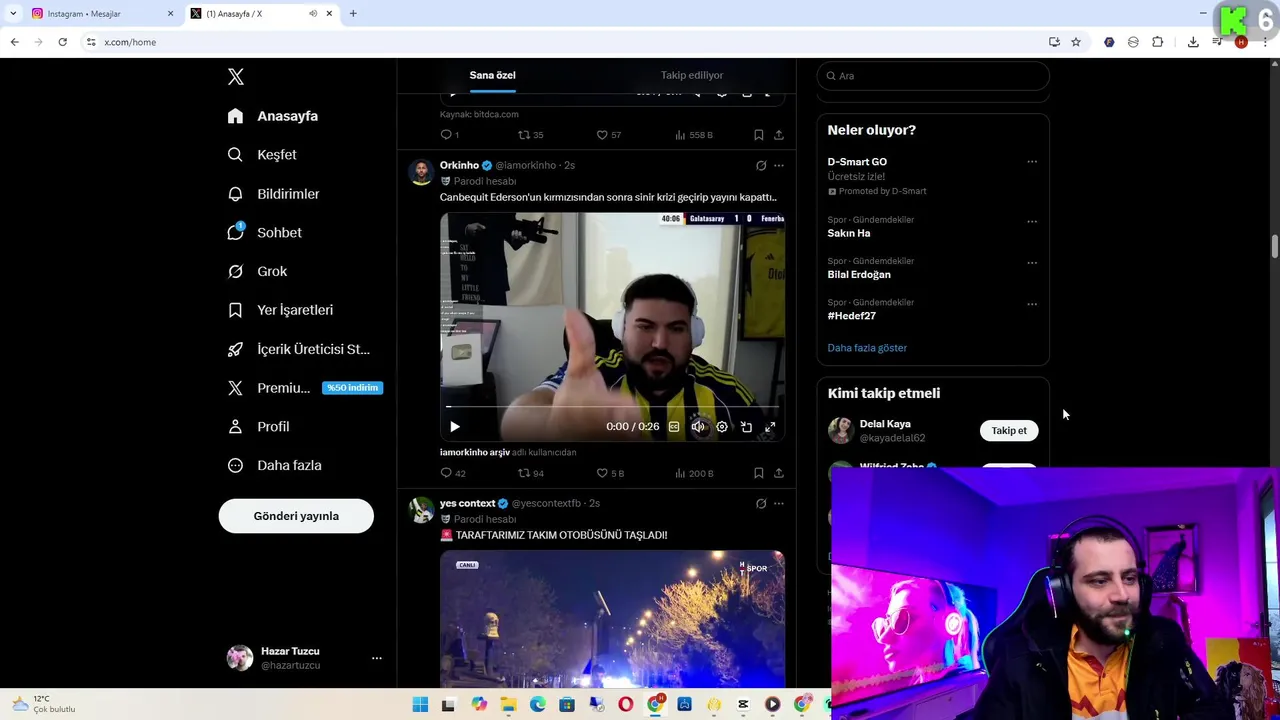Open more options for Sakın Ha trend
Screen dimensions: 1280x720
tap(1032, 222)
